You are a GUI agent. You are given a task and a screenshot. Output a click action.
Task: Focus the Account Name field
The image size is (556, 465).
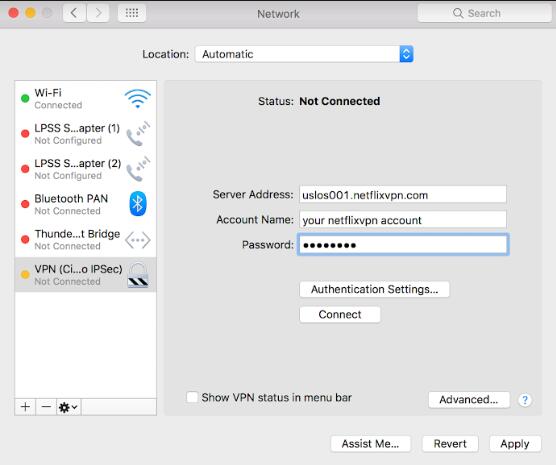coord(403,220)
